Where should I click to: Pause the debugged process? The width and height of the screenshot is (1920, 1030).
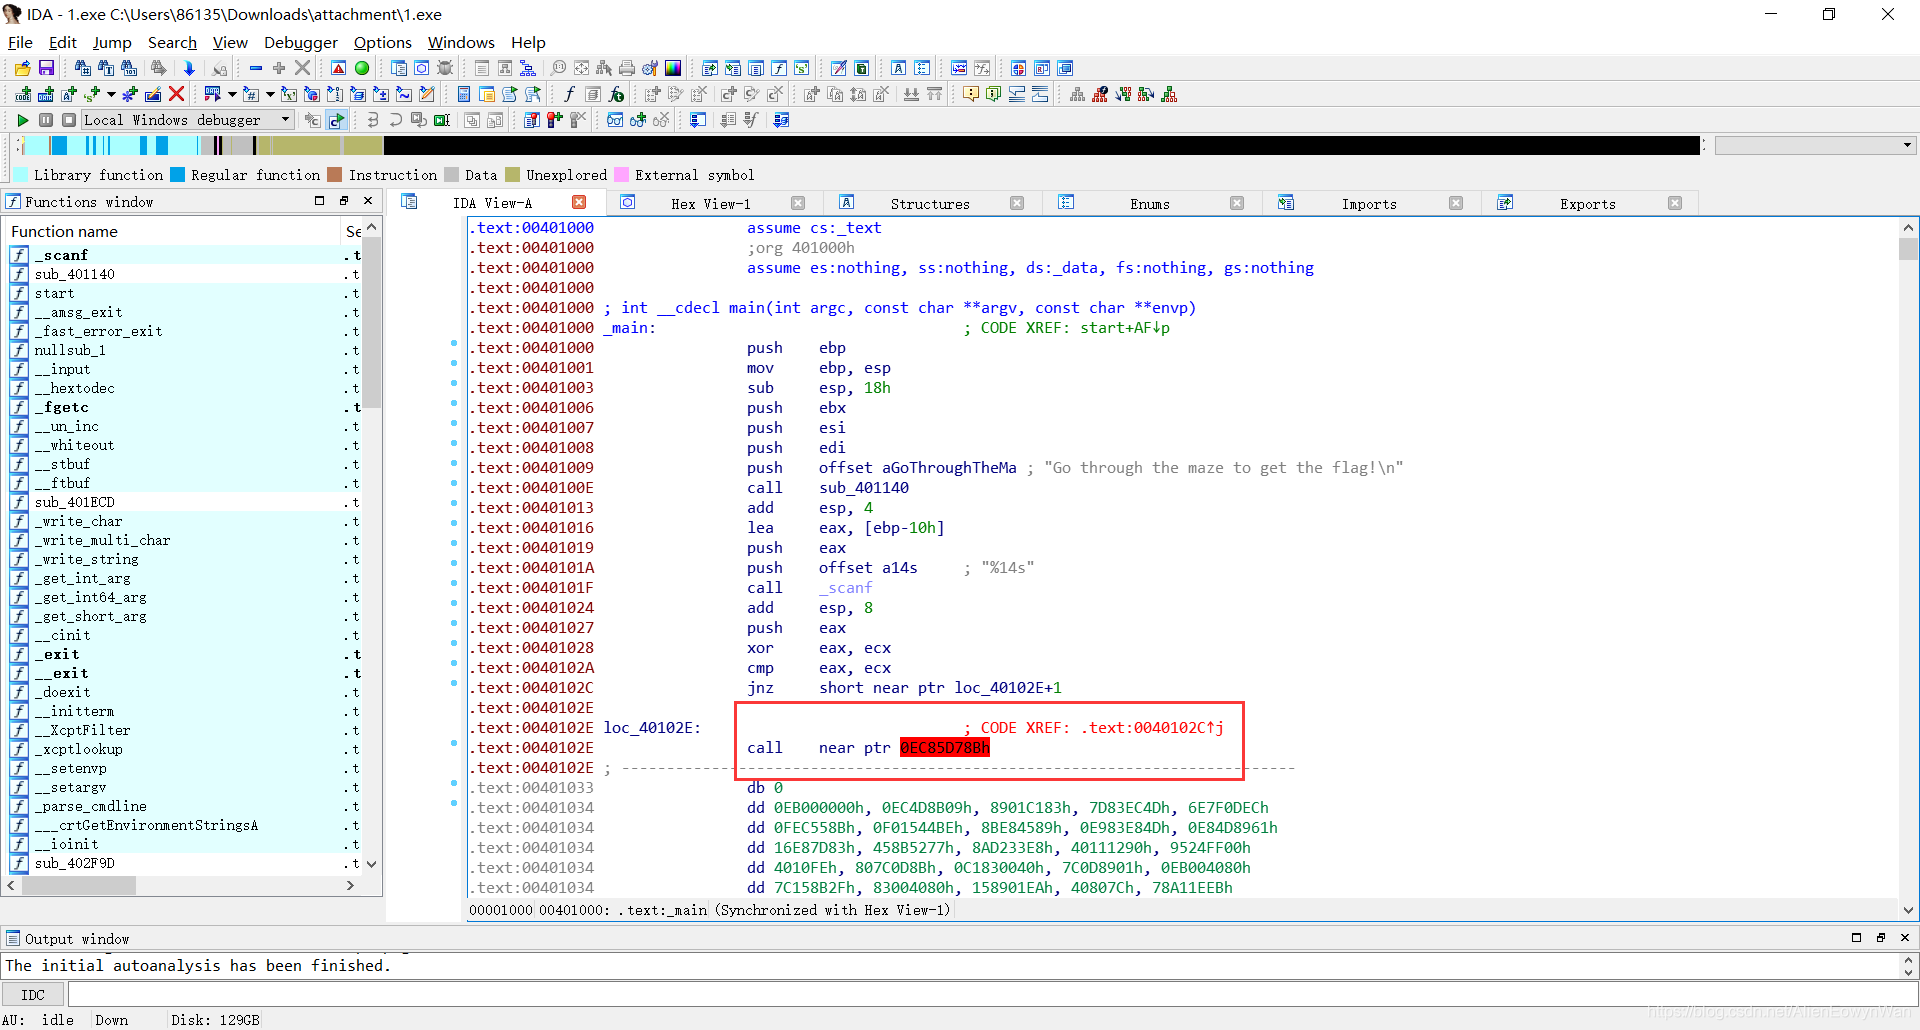(x=46, y=120)
